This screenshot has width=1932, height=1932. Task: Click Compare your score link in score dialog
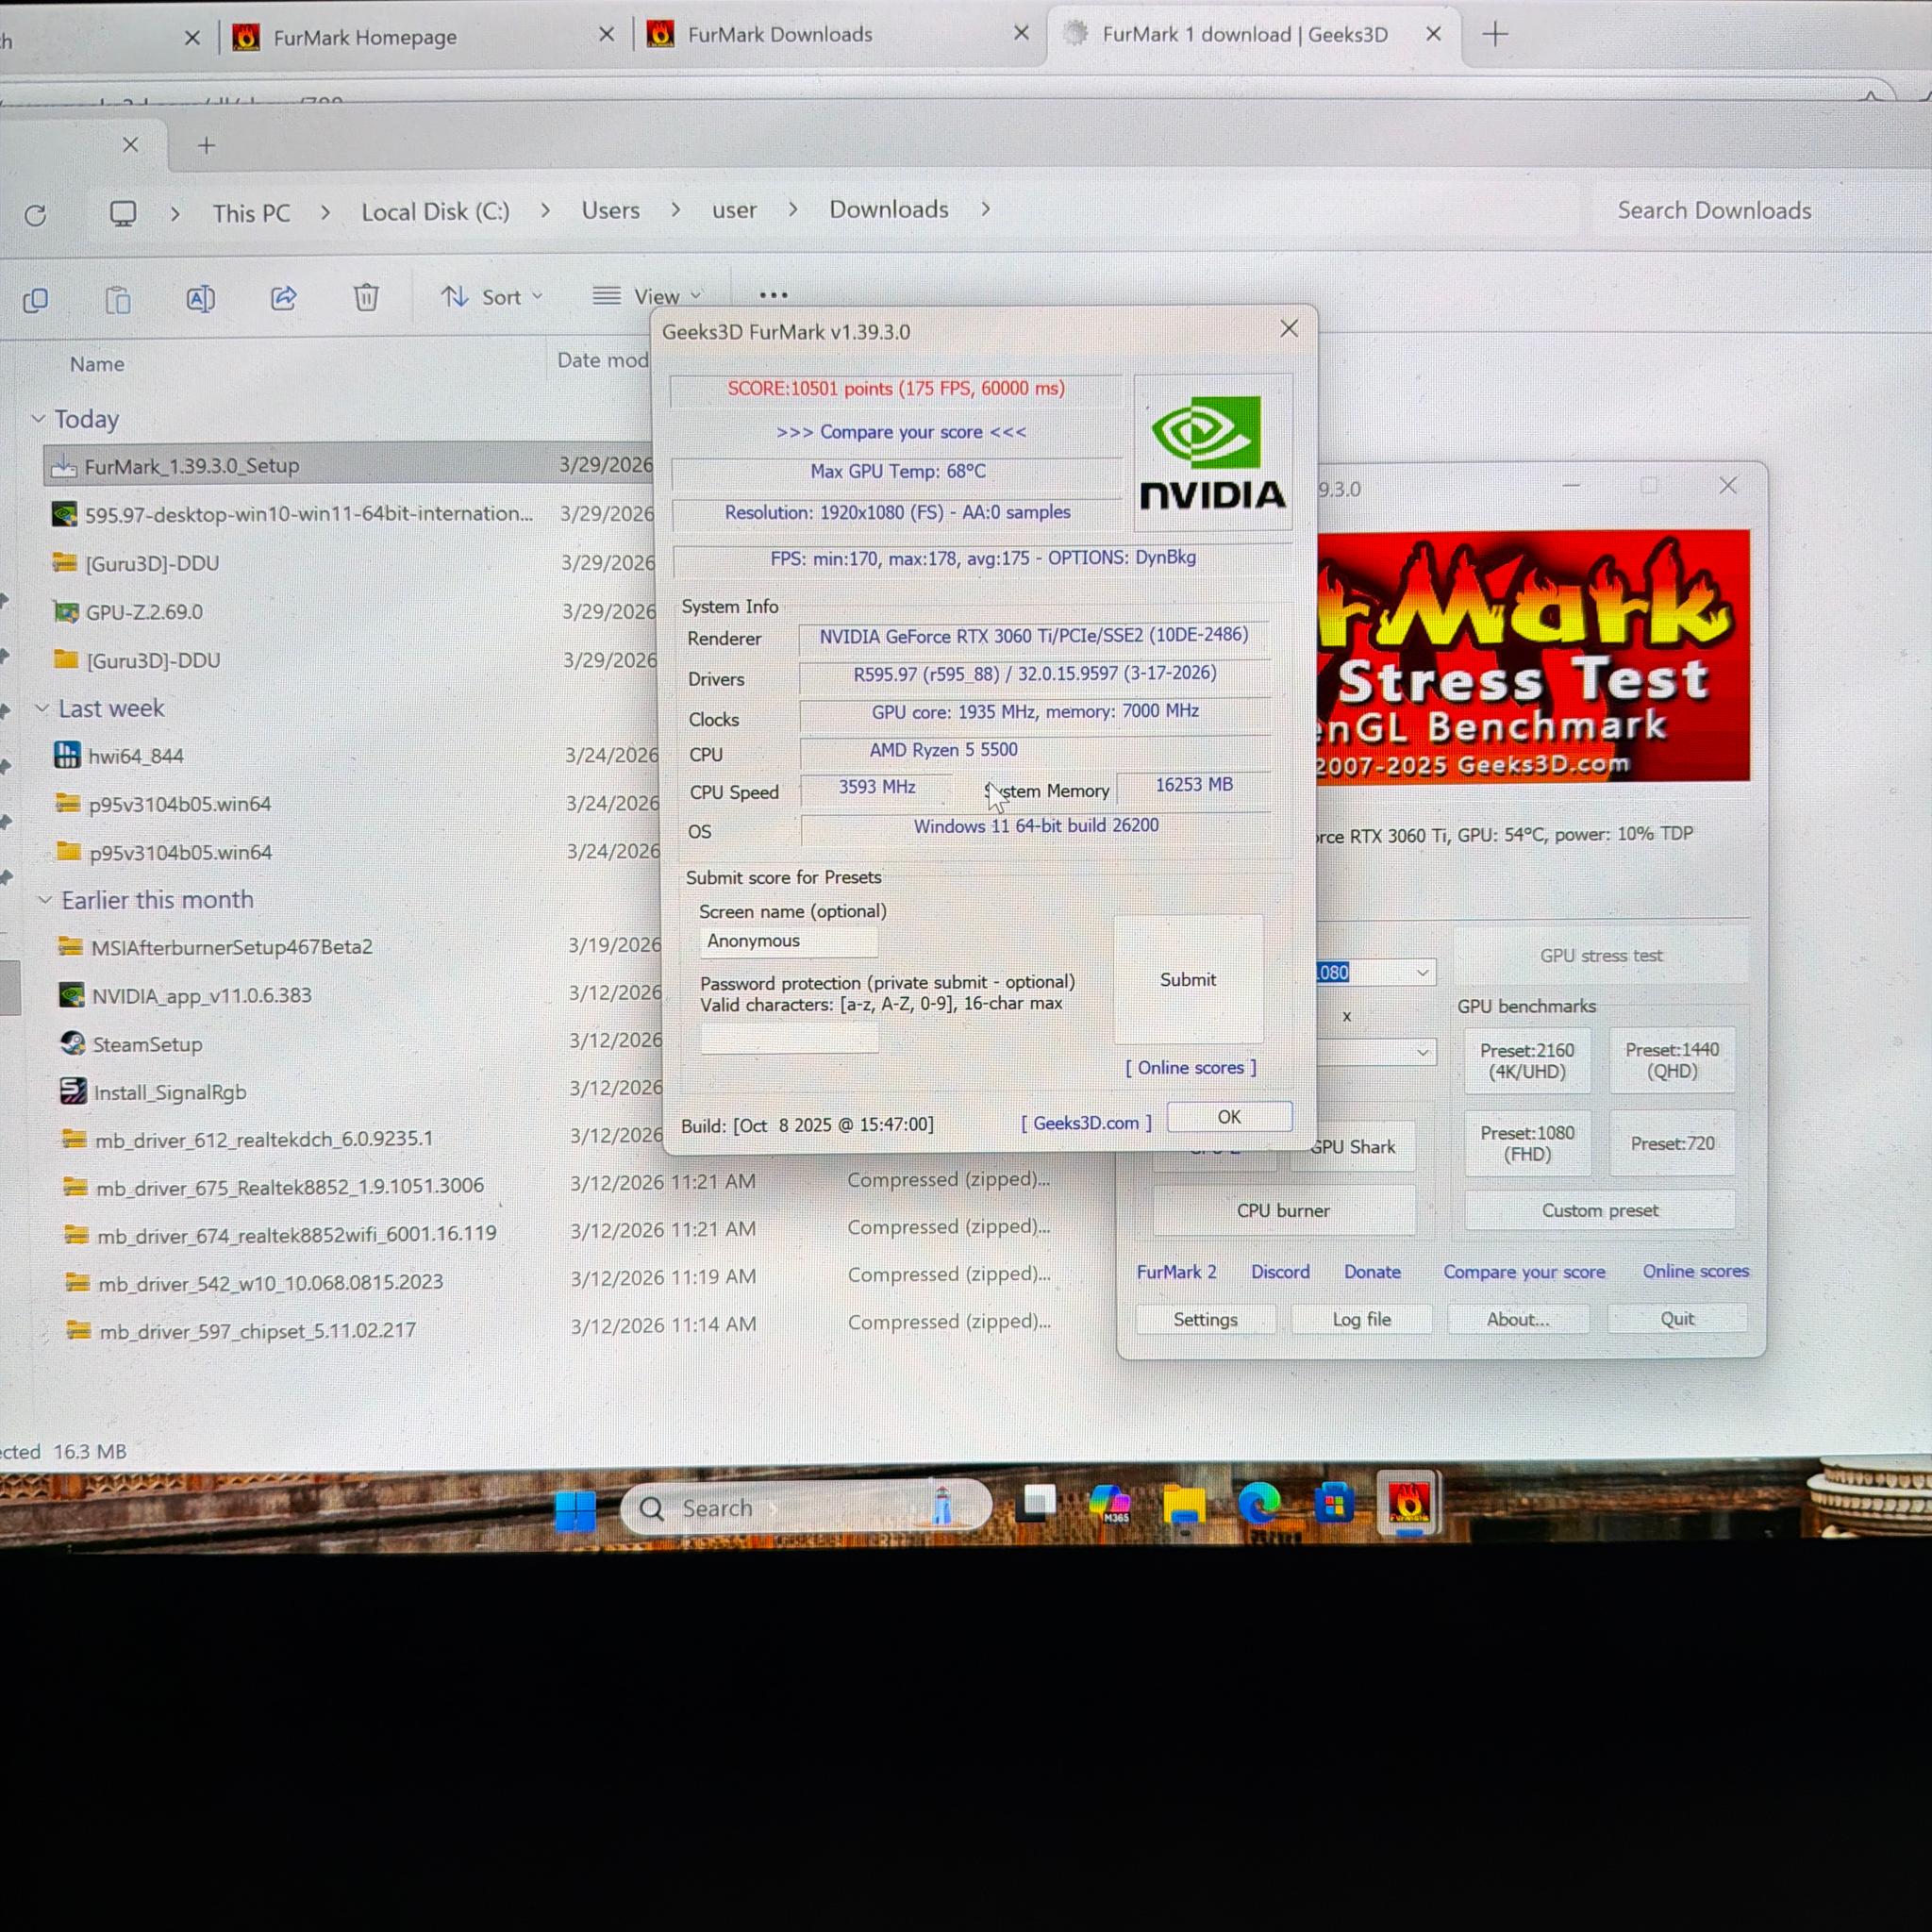[x=901, y=432]
